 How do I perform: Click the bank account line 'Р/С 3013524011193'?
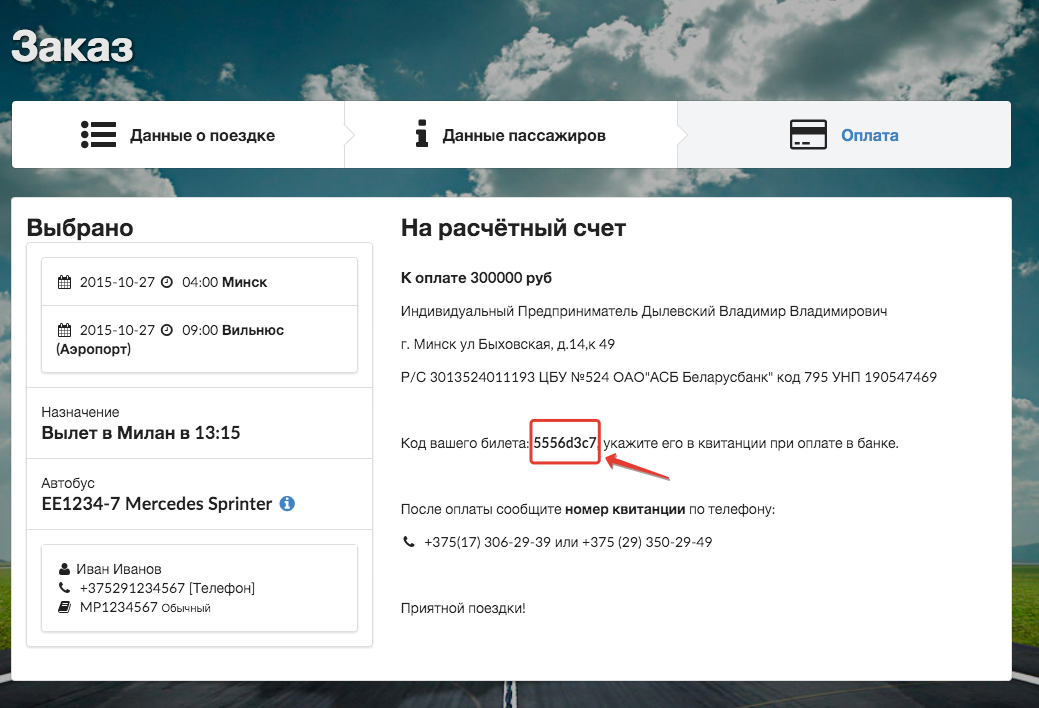click(468, 377)
